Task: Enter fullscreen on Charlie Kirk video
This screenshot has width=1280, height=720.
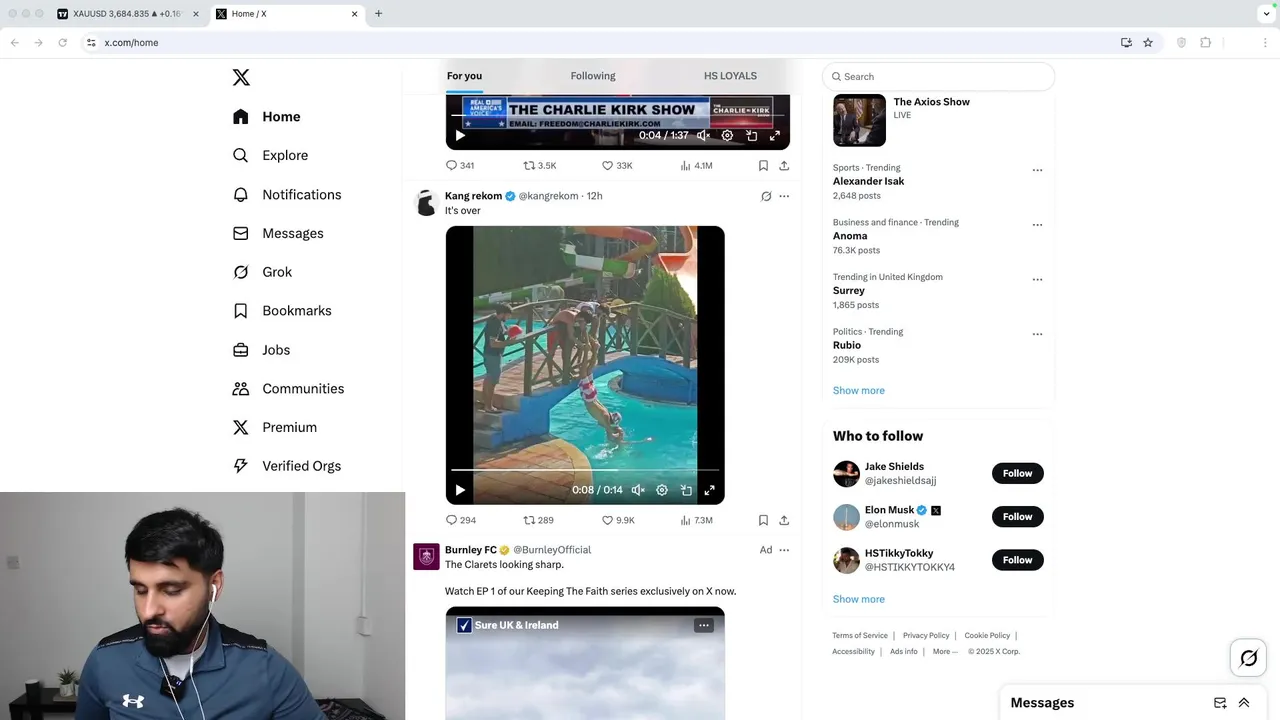Action: tap(775, 135)
